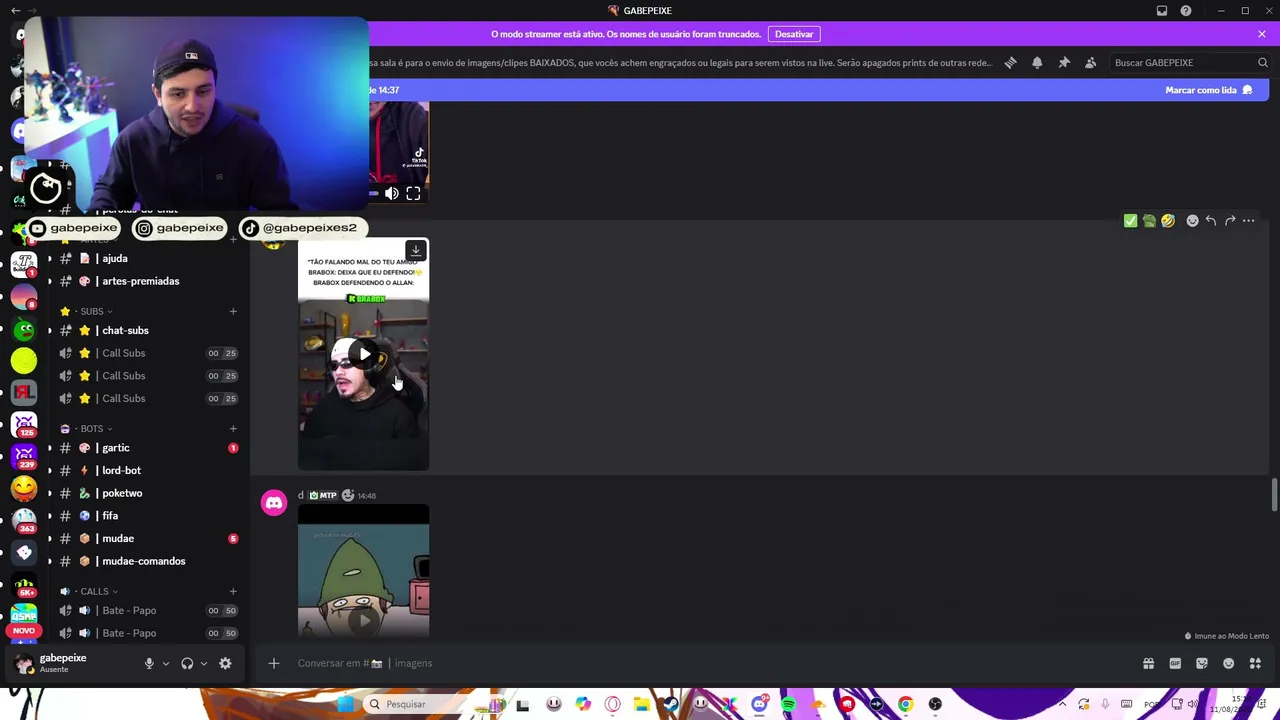Open the sticker picker
1280x720 pixels.
point(1202,663)
